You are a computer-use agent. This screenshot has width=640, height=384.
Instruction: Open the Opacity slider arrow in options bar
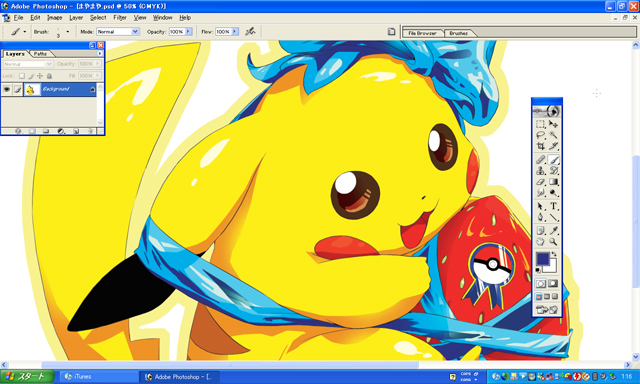click(x=189, y=31)
